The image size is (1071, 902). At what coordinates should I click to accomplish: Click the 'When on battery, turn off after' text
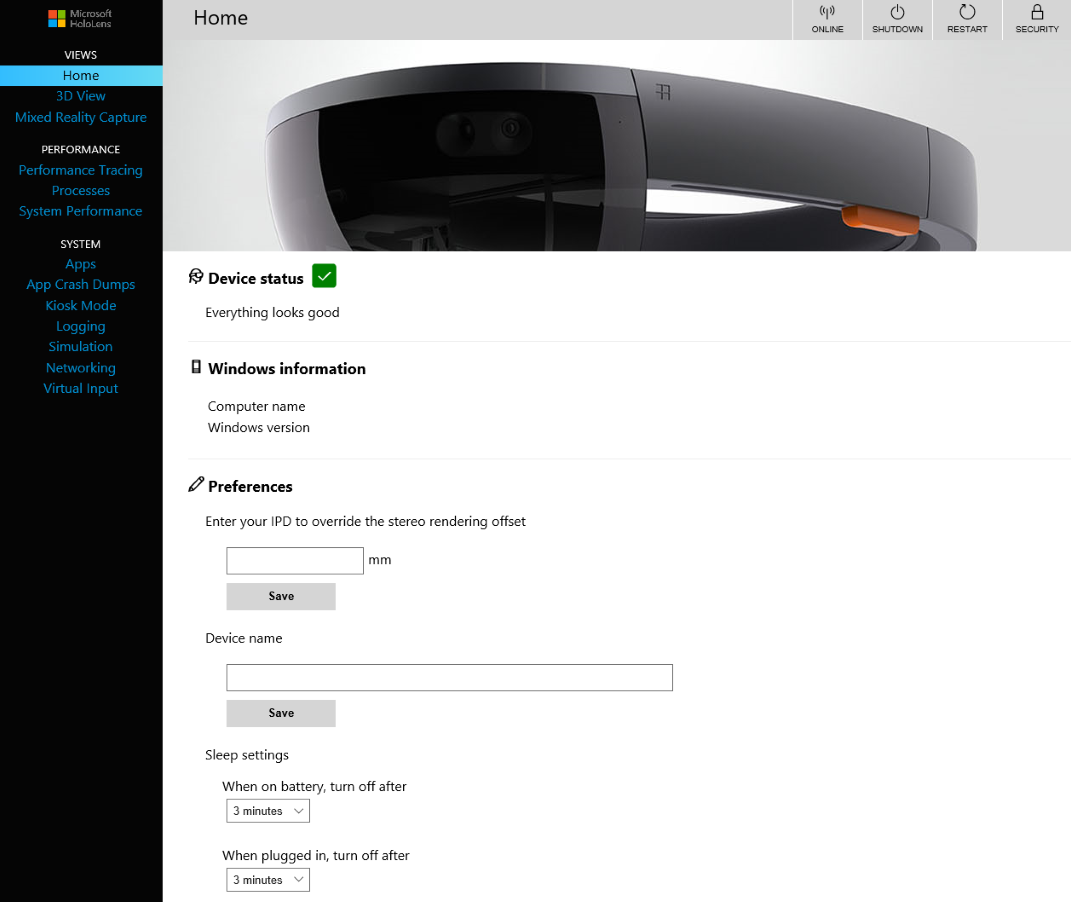click(314, 787)
